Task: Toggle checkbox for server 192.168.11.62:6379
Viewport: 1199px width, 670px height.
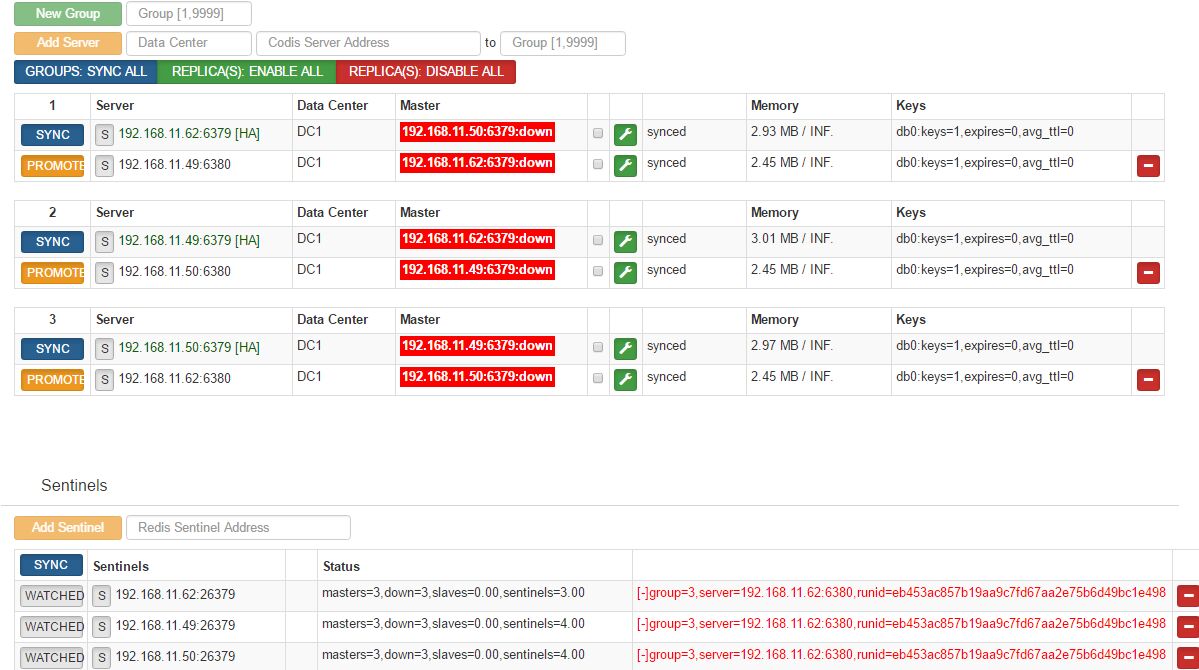Action: tap(598, 133)
